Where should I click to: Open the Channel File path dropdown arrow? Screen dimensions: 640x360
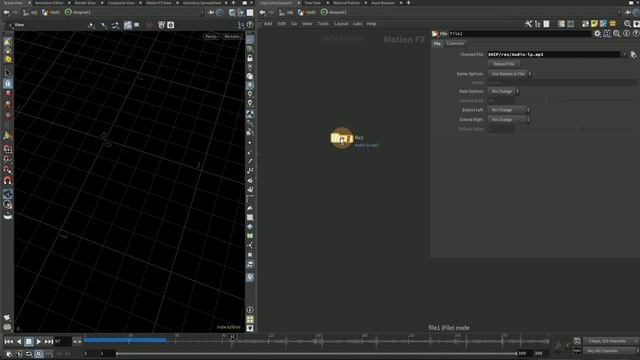tap(624, 54)
